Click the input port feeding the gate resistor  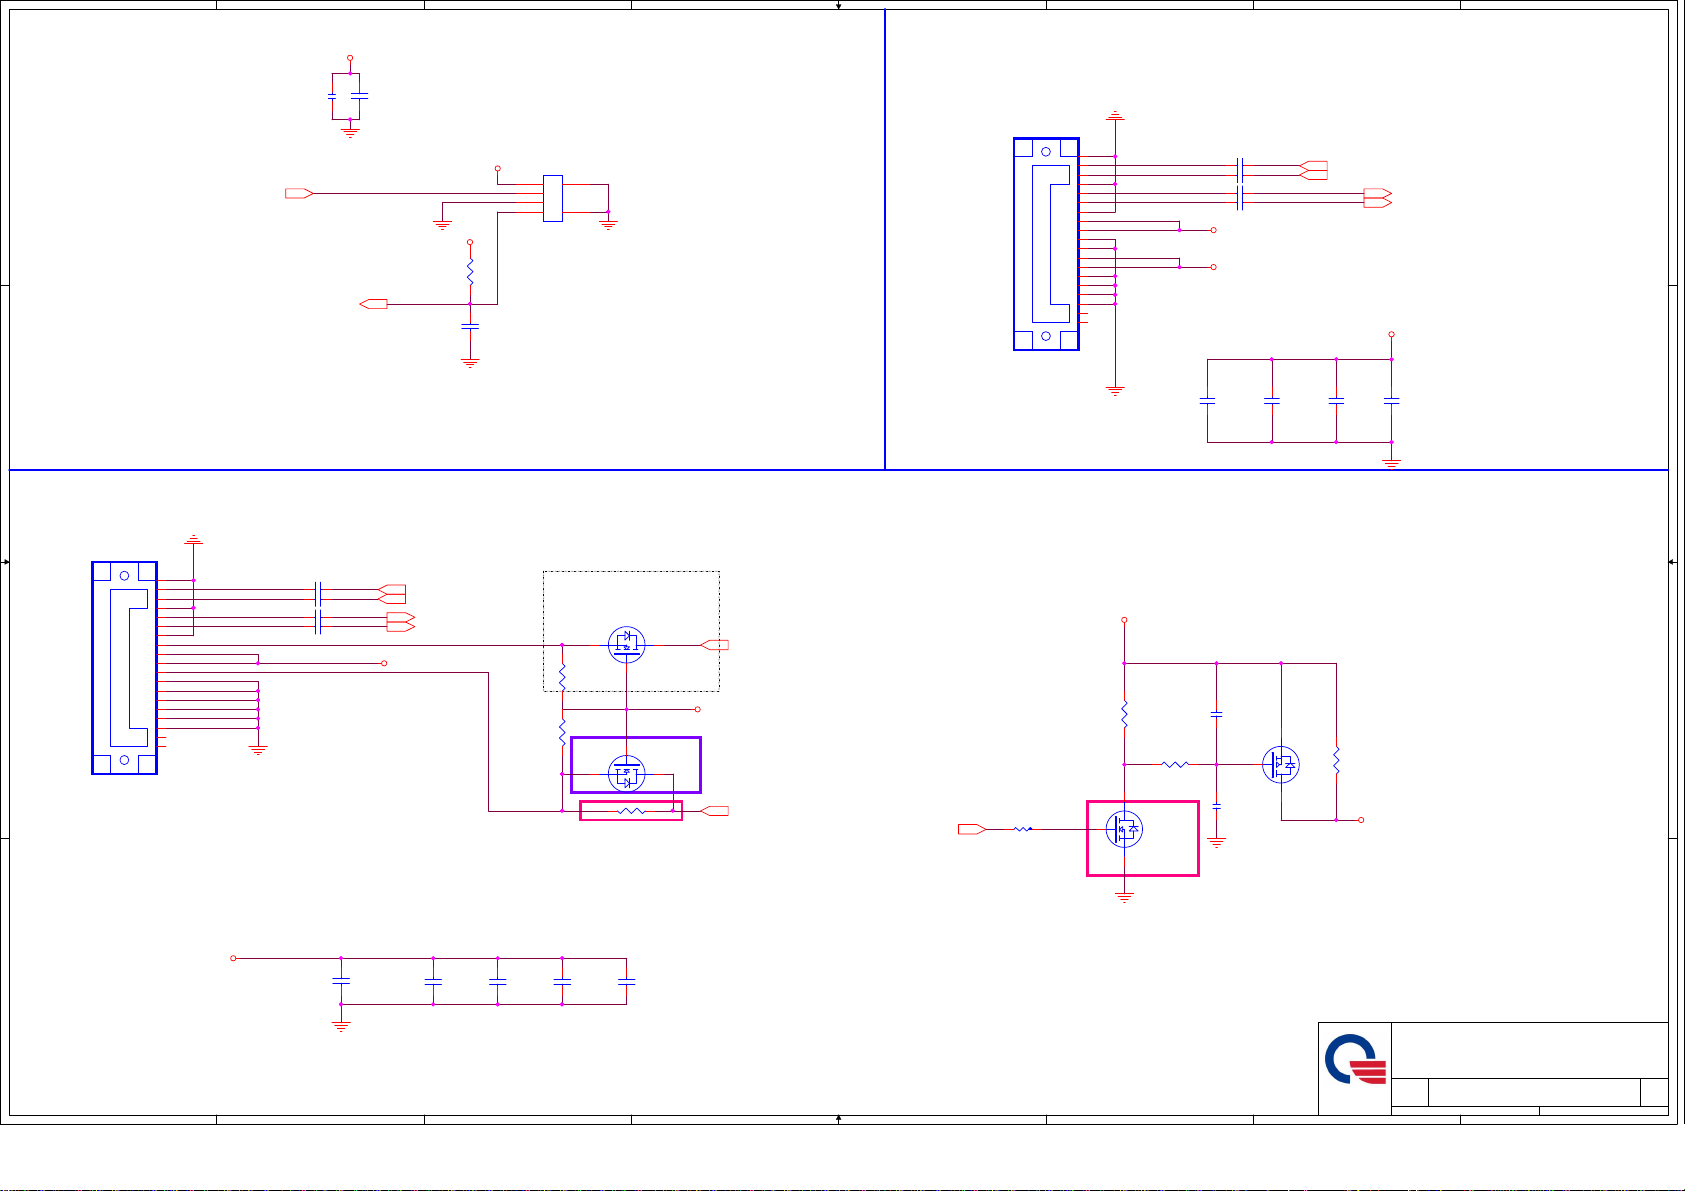[972, 829]
